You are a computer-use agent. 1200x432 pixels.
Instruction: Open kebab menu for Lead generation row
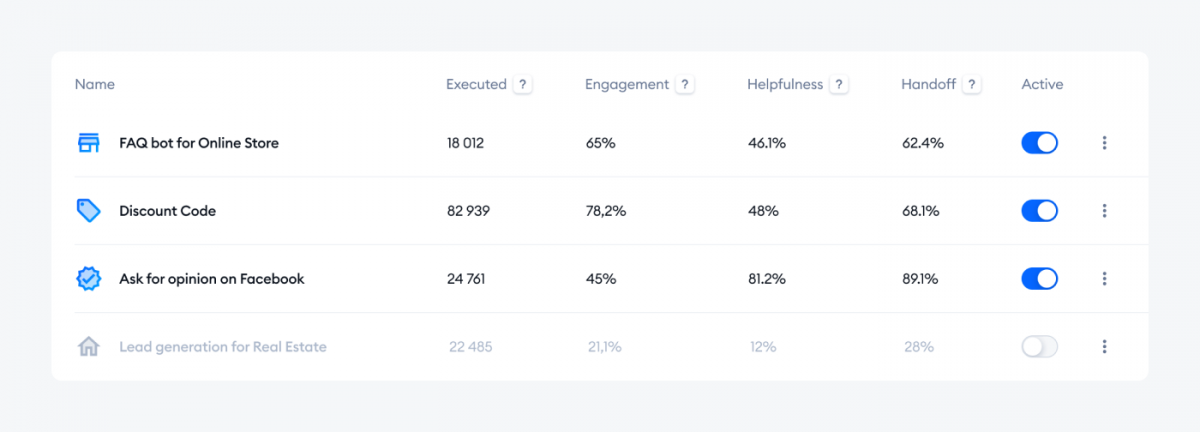click(x=1105, y=347)
